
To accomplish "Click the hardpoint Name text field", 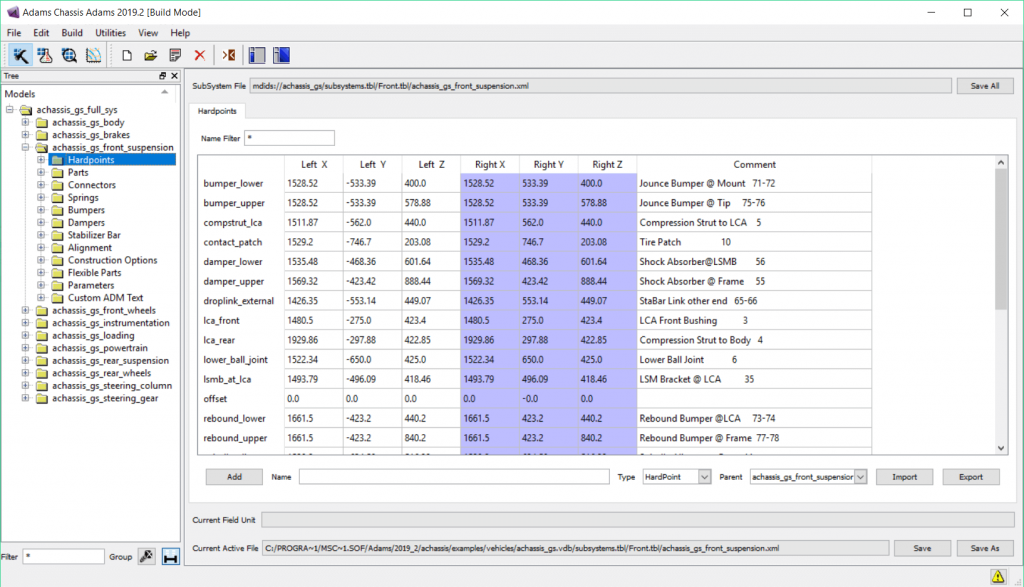I will [454, 477].
